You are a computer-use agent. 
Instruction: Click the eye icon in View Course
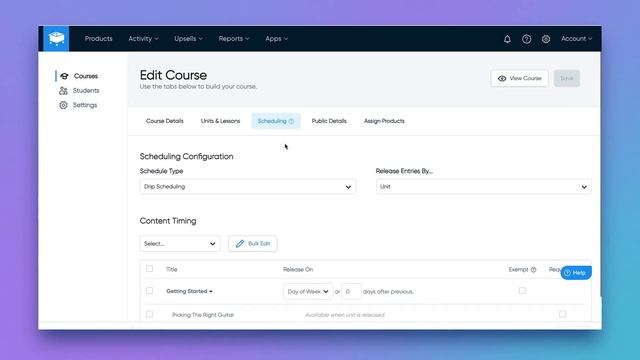tap(502, 78)
